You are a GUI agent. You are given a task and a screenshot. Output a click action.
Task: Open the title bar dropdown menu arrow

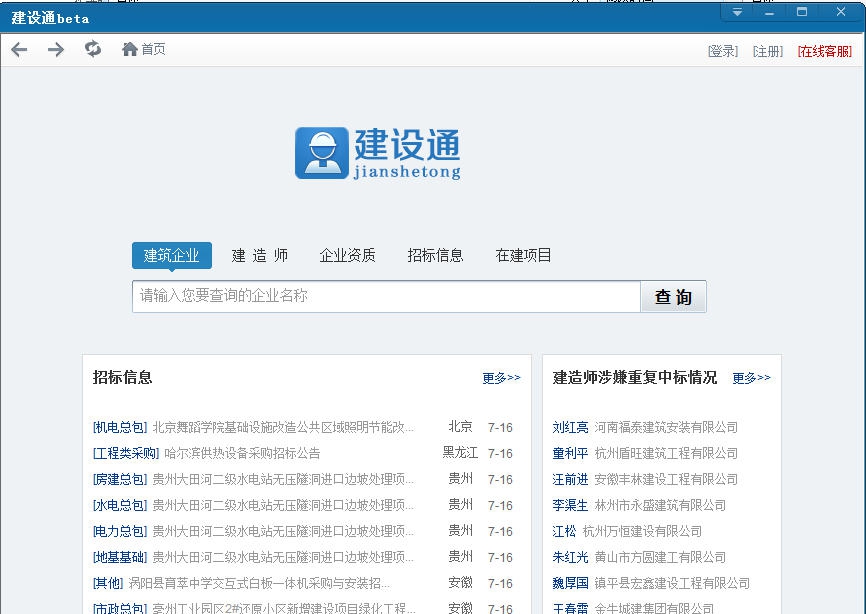coord(737,12)
